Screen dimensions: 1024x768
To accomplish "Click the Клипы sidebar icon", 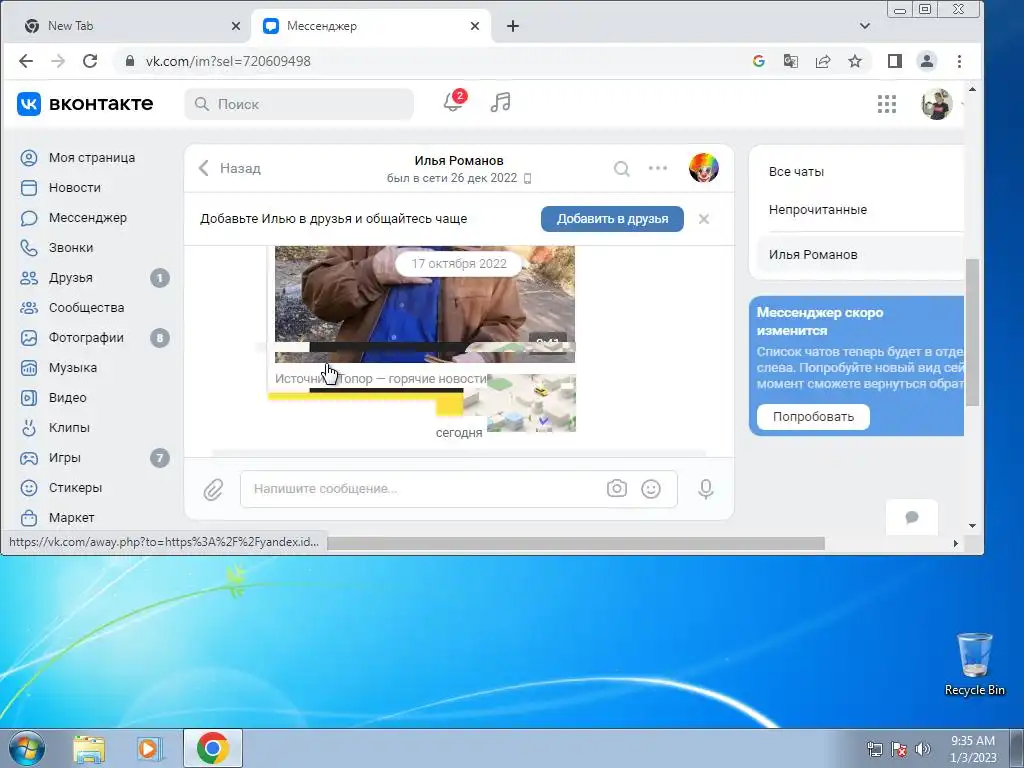I will point(29,428).
